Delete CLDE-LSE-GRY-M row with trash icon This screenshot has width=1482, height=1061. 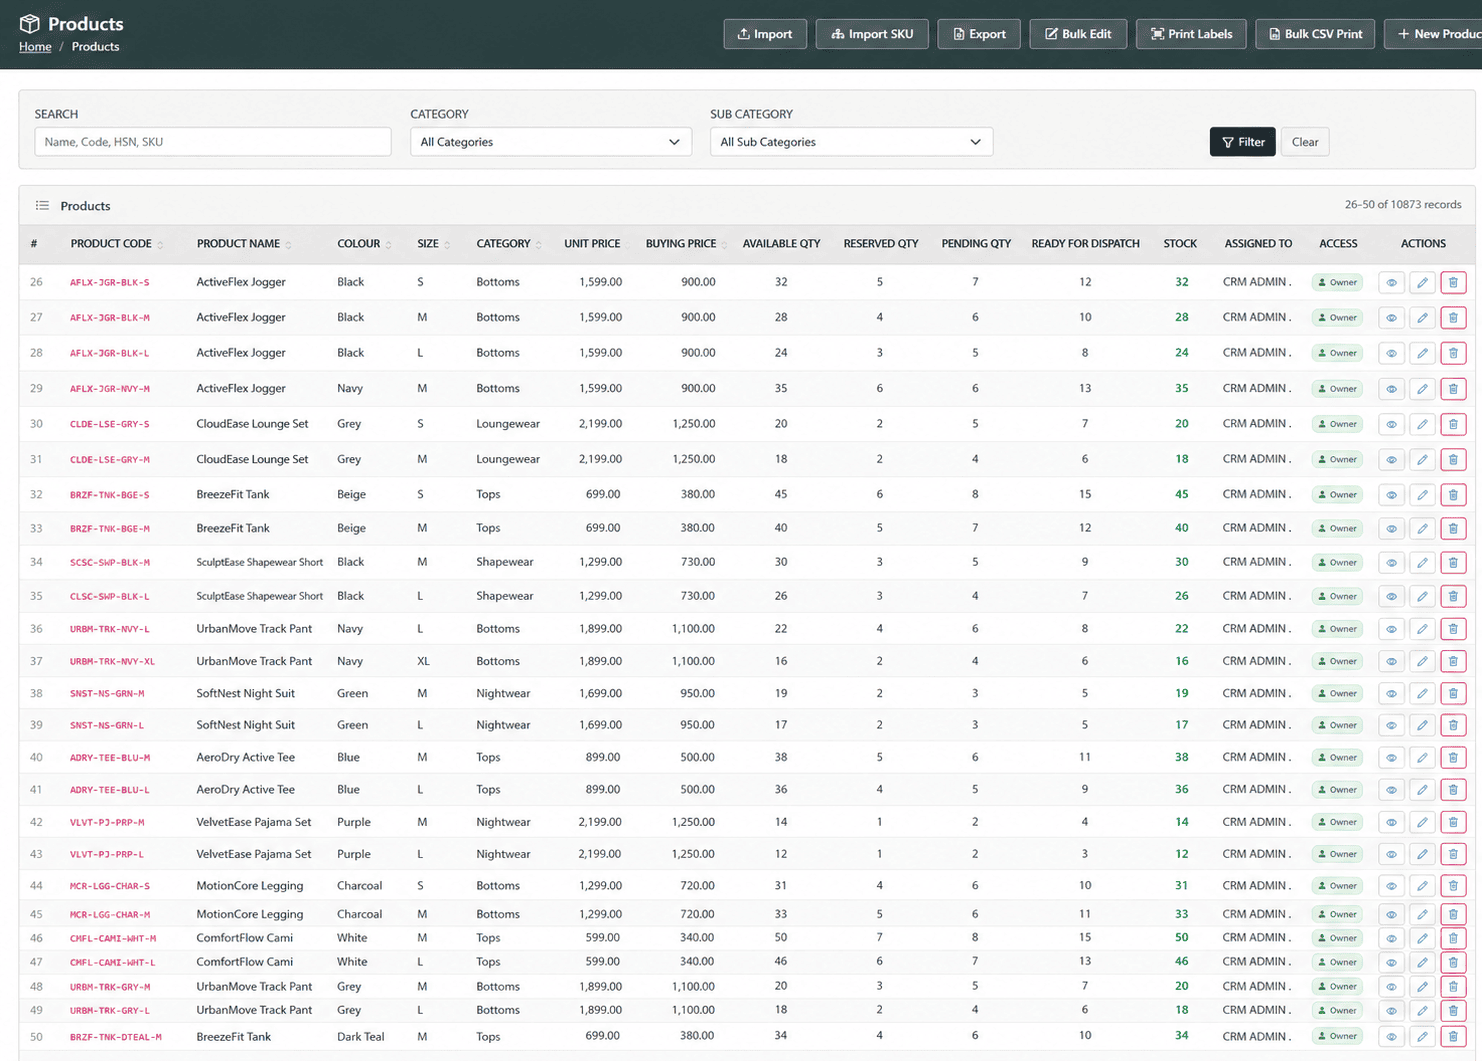(x=1453, y=460)
